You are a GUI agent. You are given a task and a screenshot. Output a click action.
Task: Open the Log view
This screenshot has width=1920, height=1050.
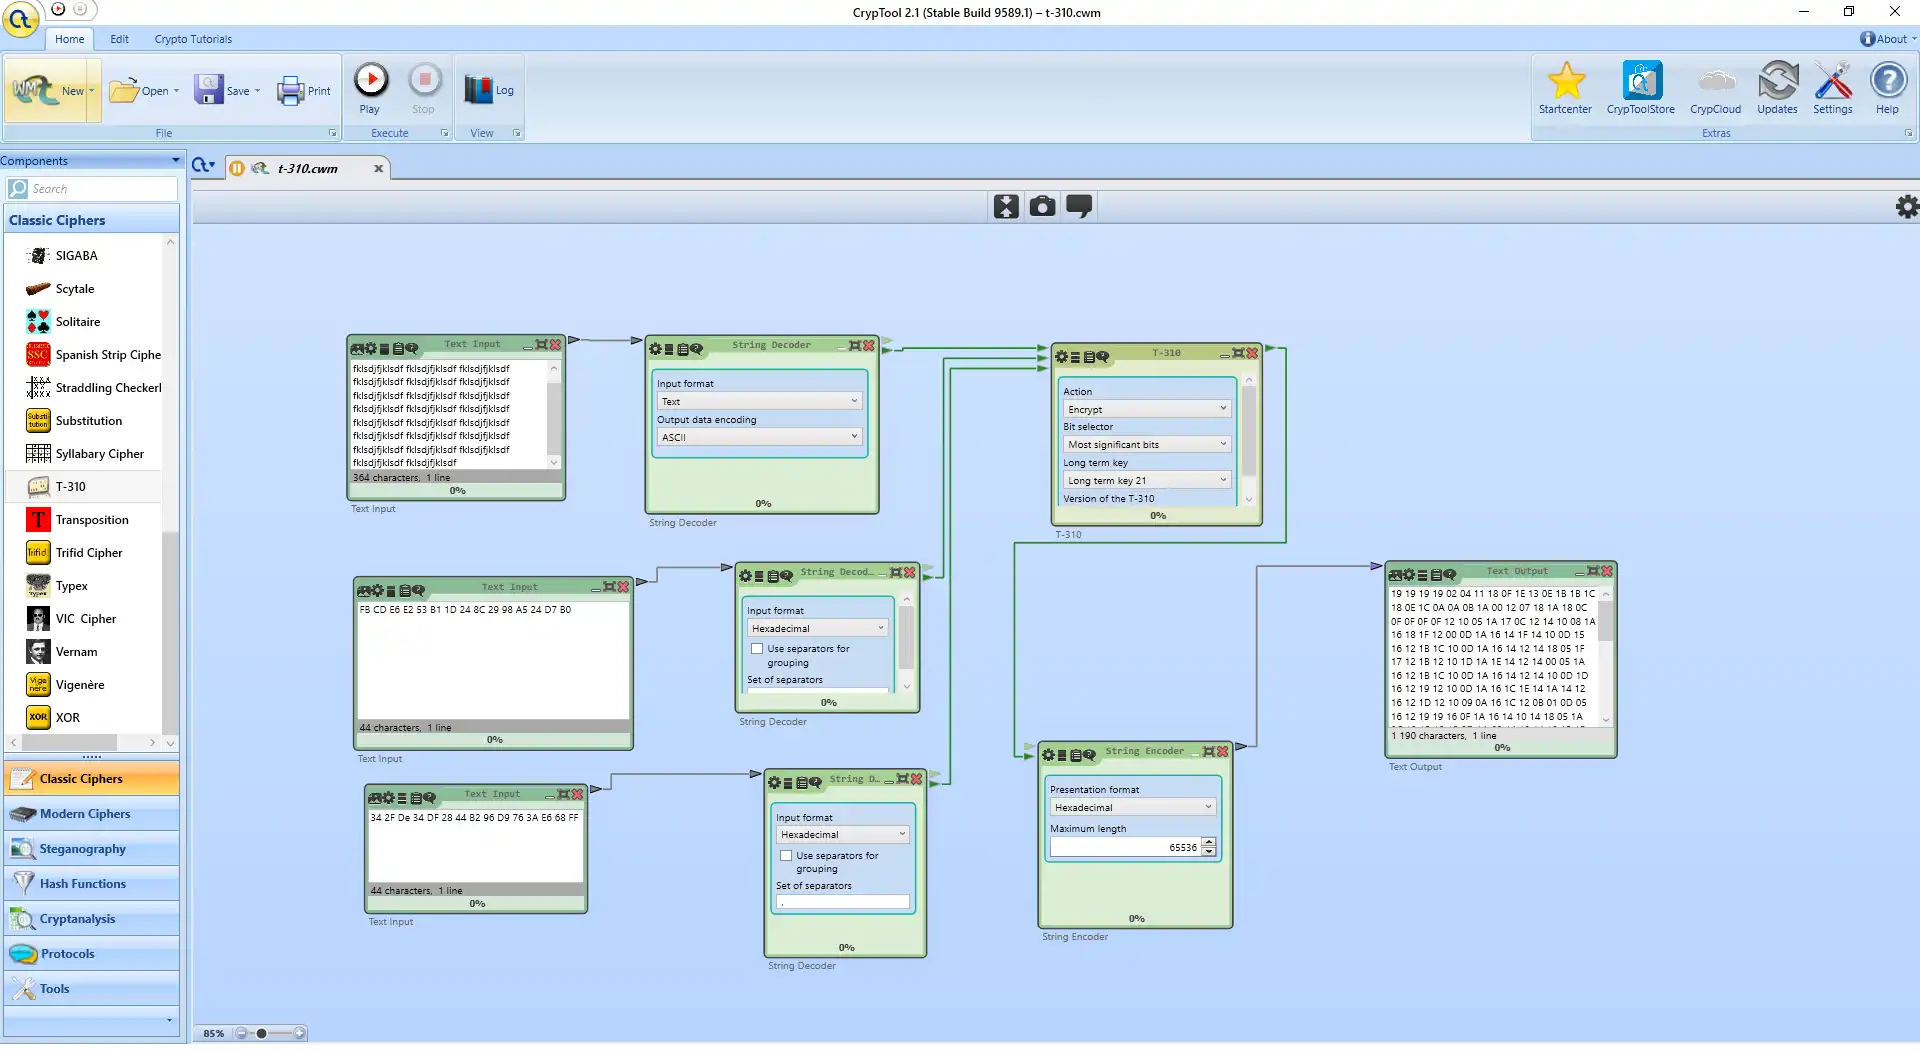[x=488, y=90]
